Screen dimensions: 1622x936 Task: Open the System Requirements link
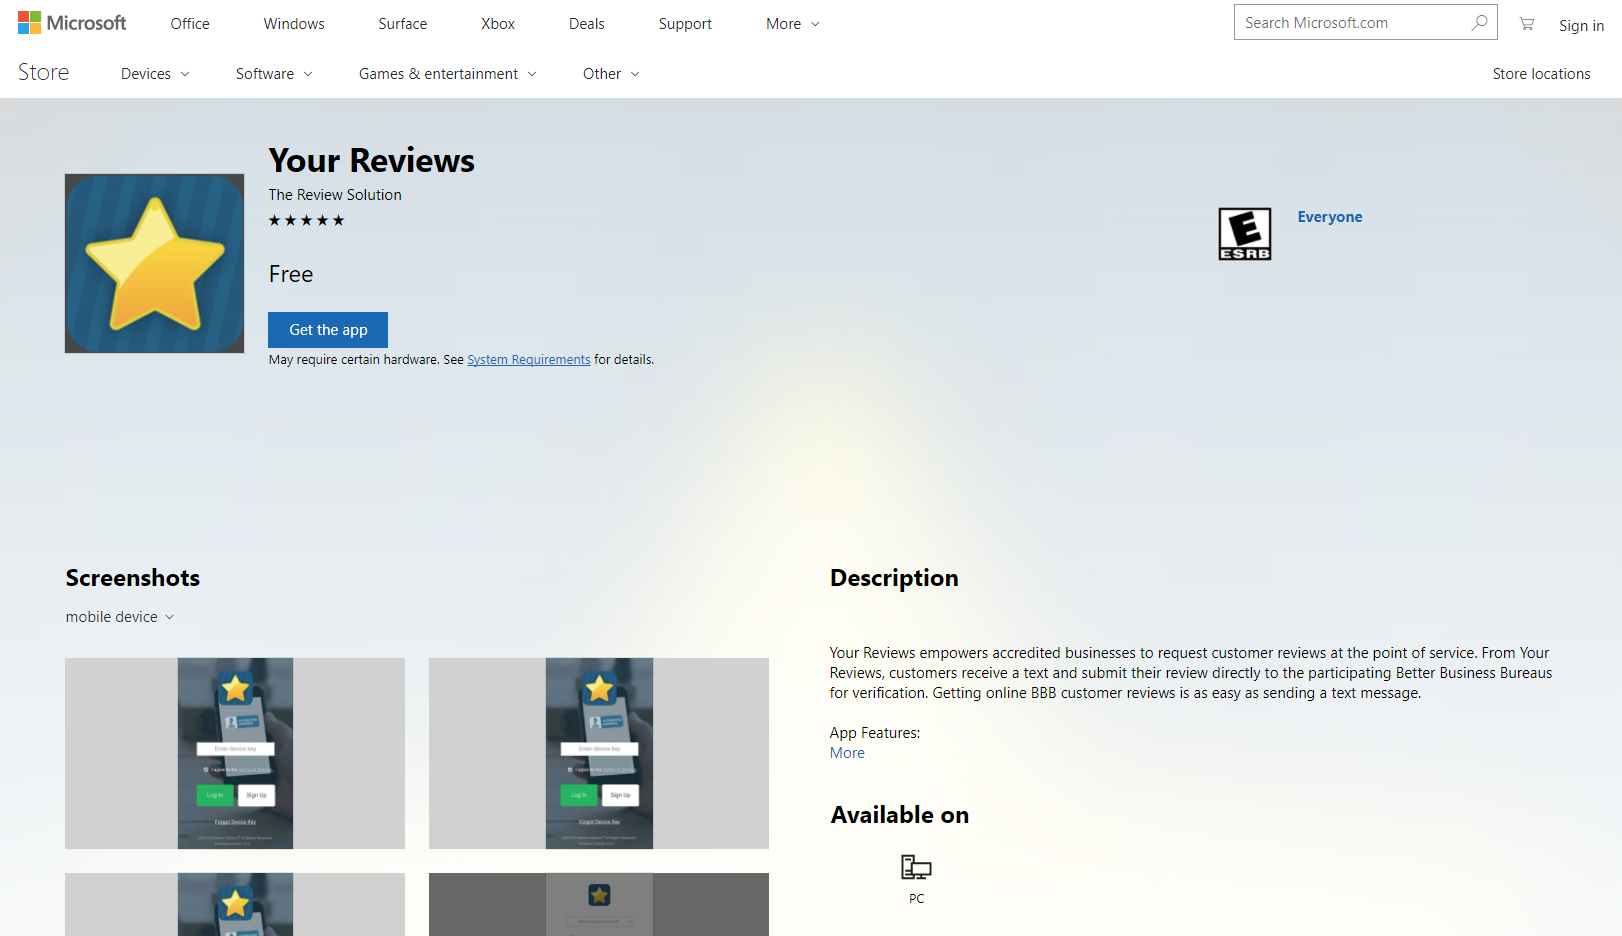529,360
